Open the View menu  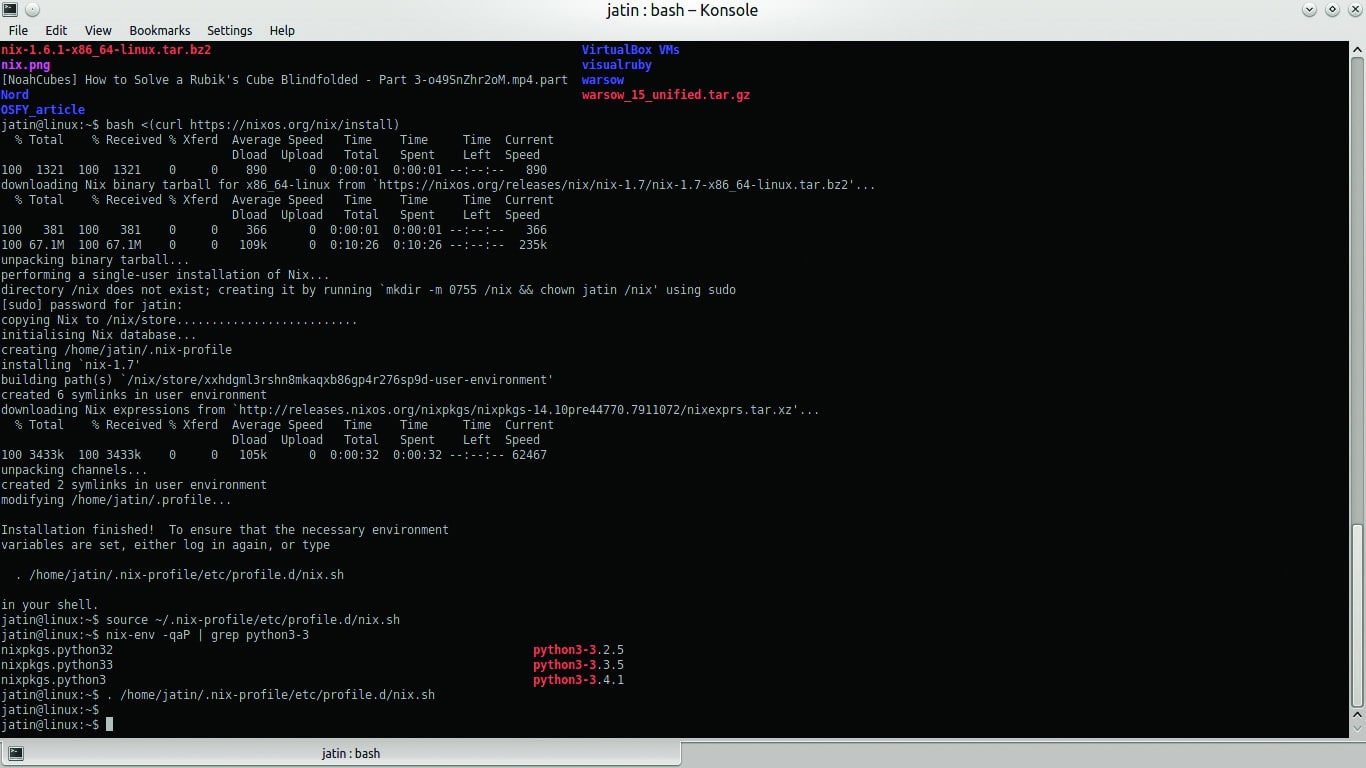click(98, 31)
